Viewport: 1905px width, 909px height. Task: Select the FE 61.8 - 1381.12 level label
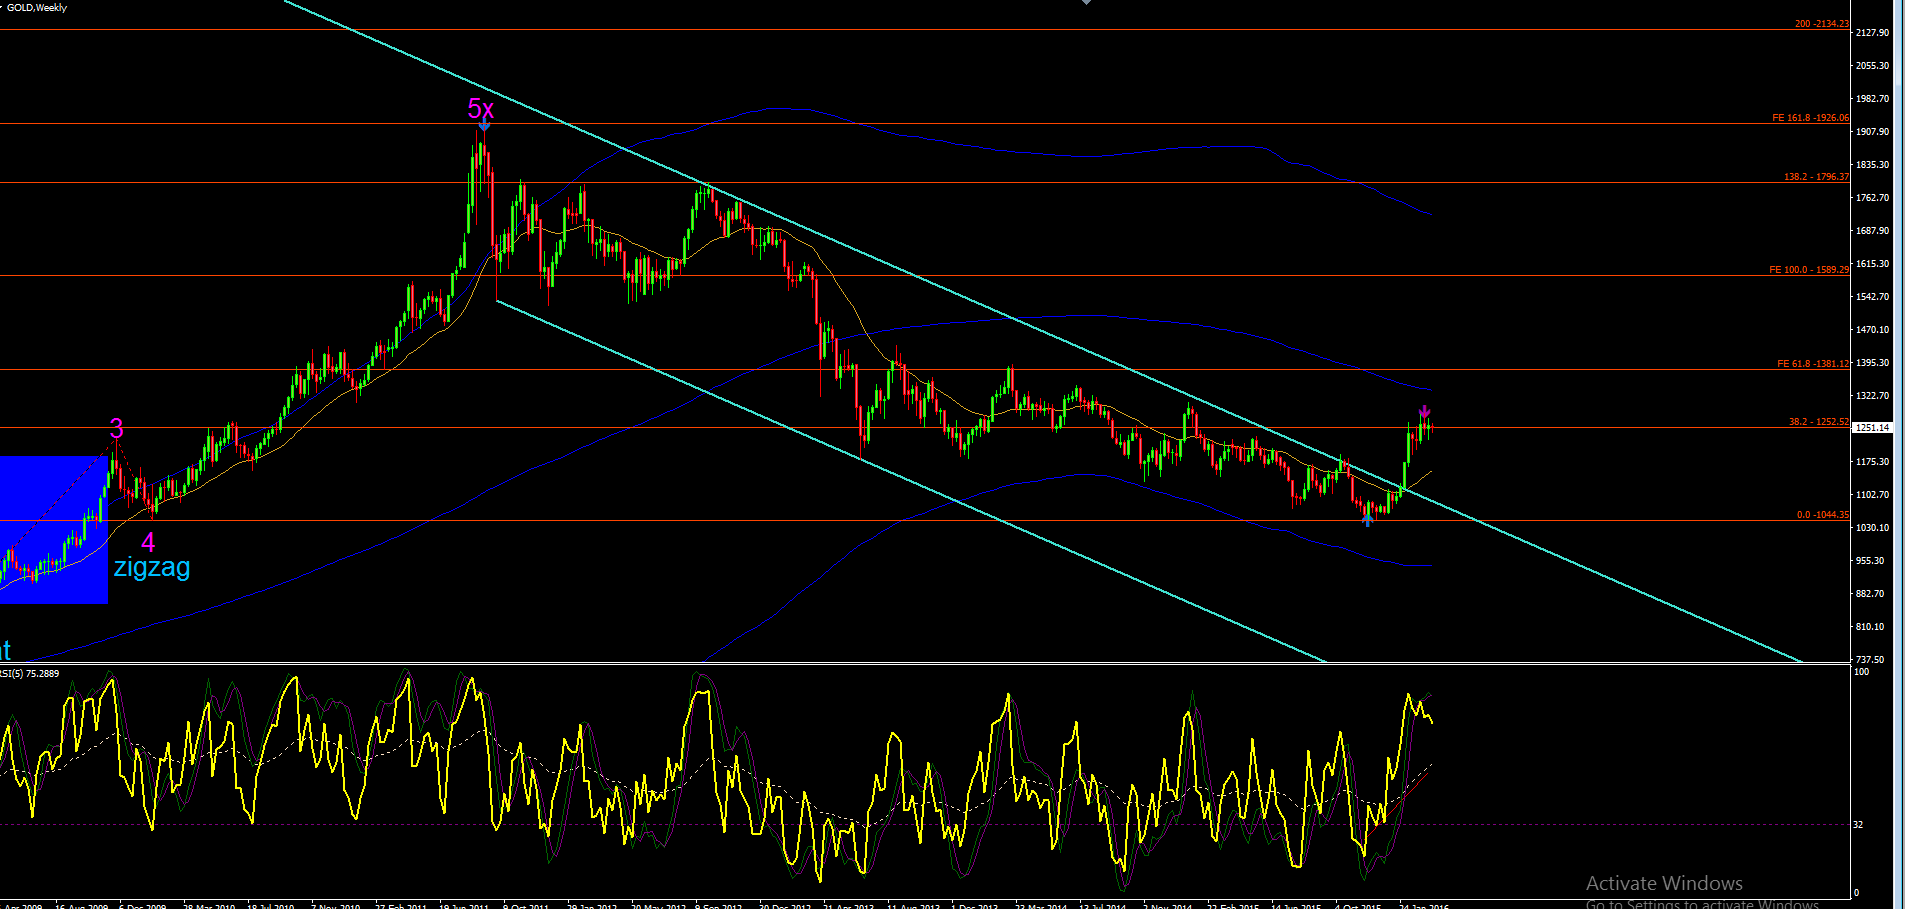tap(1813, 364)
